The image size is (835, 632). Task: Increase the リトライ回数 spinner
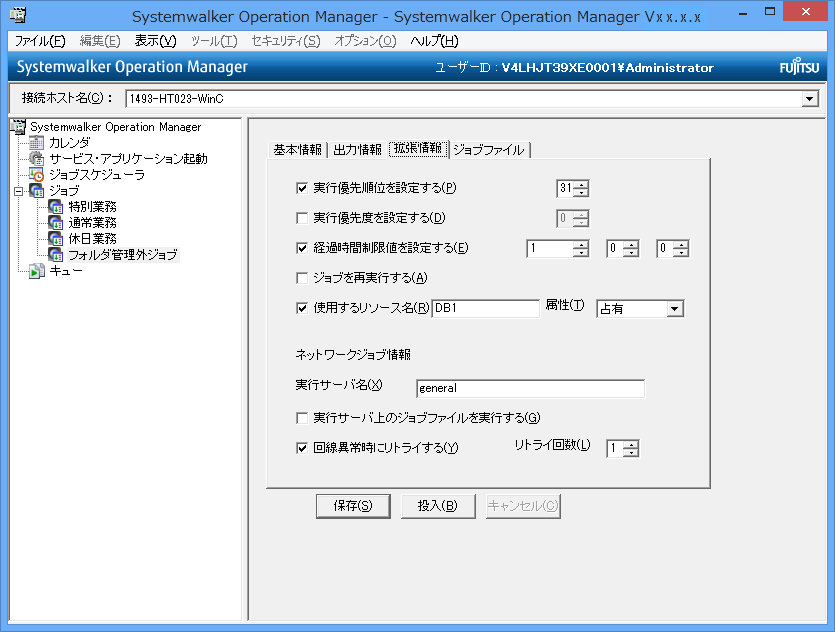pyautogui.click(x=632, y=445)
